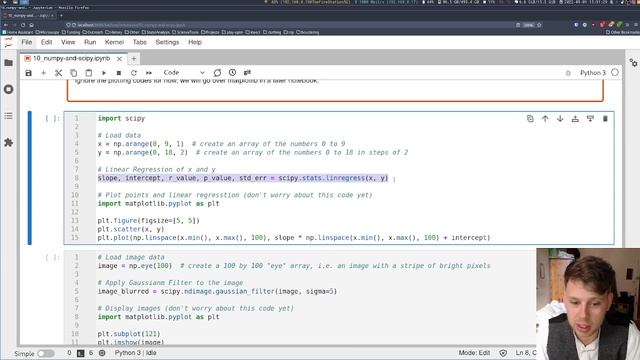Paste cell from clipboard in notebook toolbar
This screenshot has width=640, height=360.
tap(89, 73)
